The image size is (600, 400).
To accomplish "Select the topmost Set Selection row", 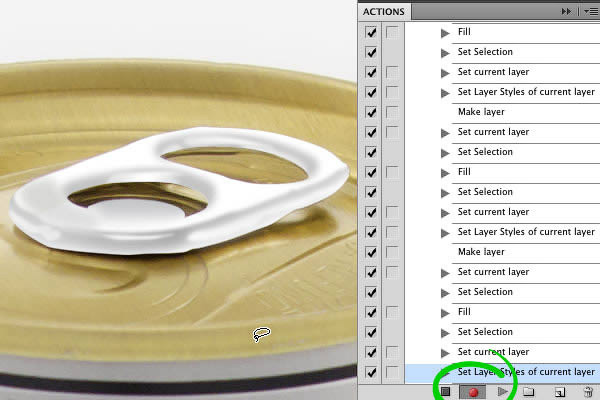I will 502,52.
